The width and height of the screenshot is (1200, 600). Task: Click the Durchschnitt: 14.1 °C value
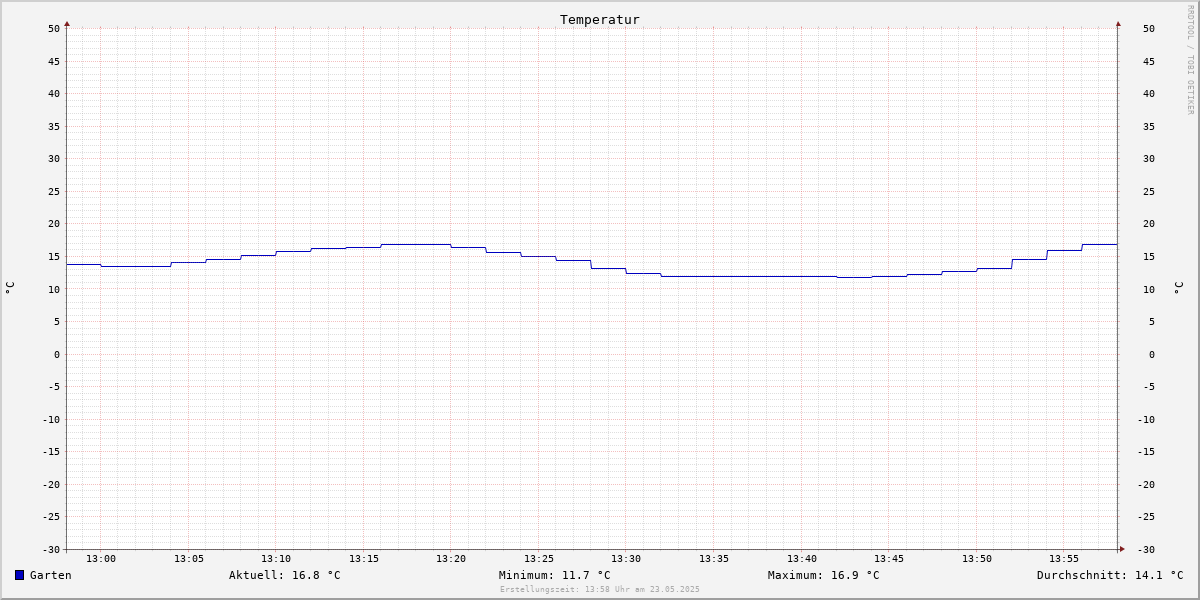1110,575
